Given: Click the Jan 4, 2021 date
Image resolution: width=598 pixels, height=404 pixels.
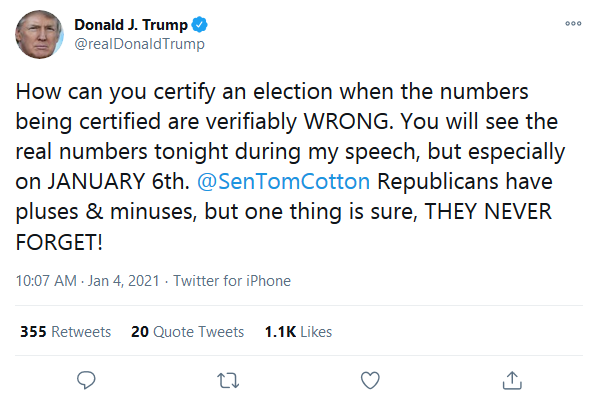Looking at the screenshot, I should coord(124,281).
